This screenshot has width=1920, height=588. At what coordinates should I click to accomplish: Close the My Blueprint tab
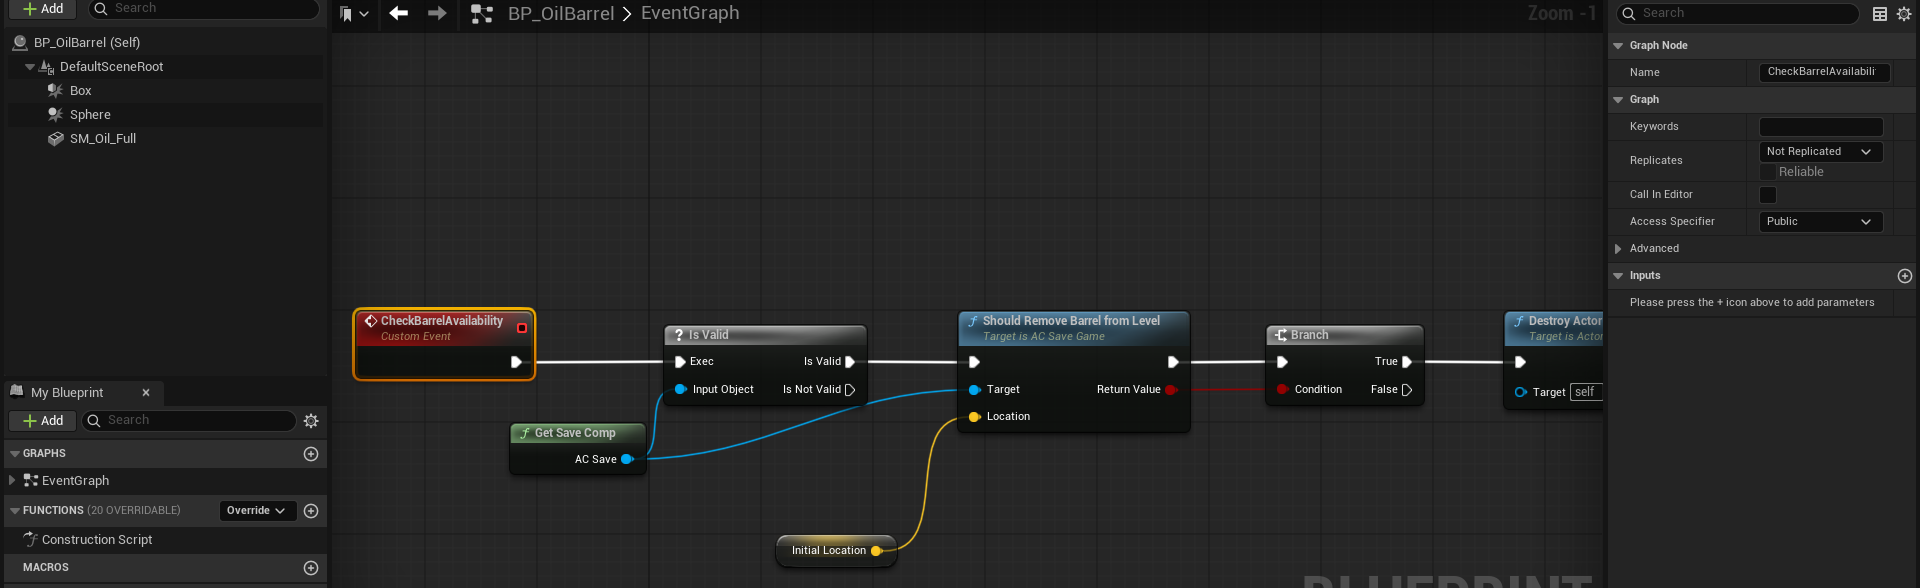point(146,393)
